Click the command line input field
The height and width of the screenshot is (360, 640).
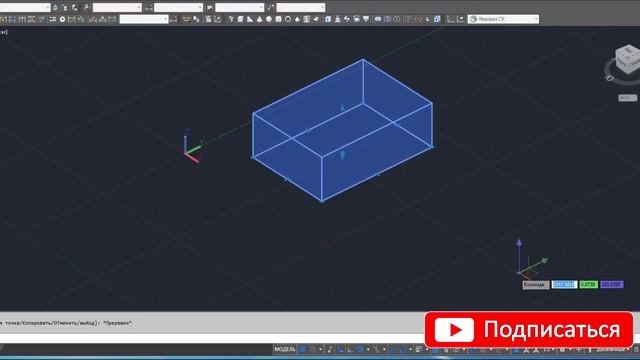pos(212,338)
